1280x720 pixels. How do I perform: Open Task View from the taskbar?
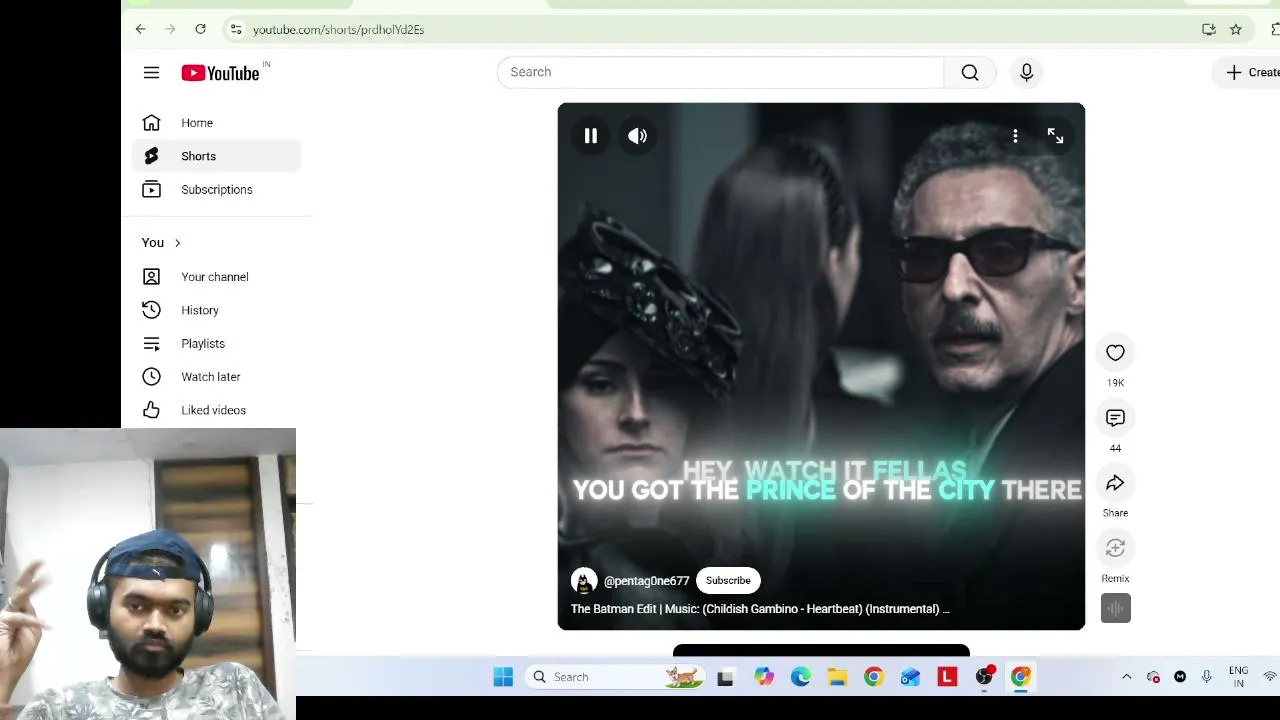726,677
